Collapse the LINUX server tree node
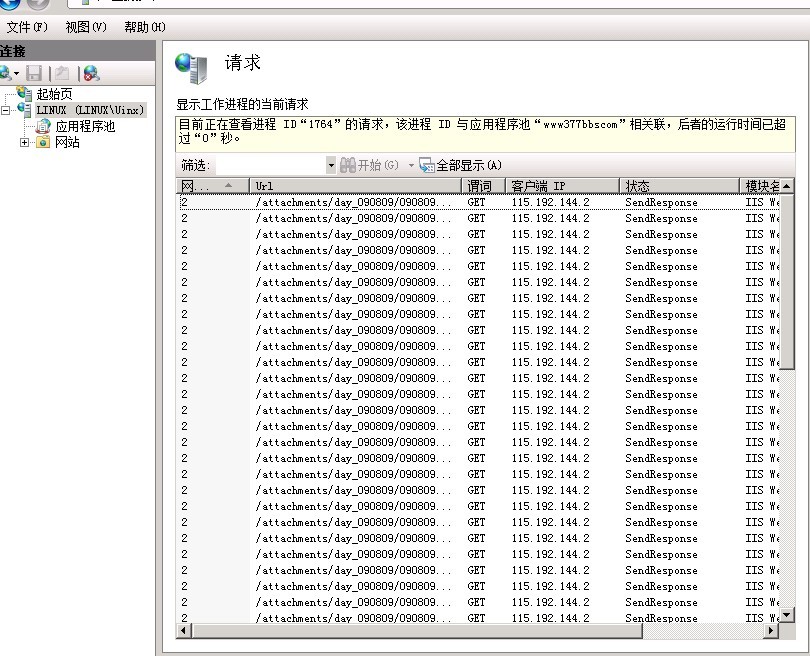 click(6, 110)
